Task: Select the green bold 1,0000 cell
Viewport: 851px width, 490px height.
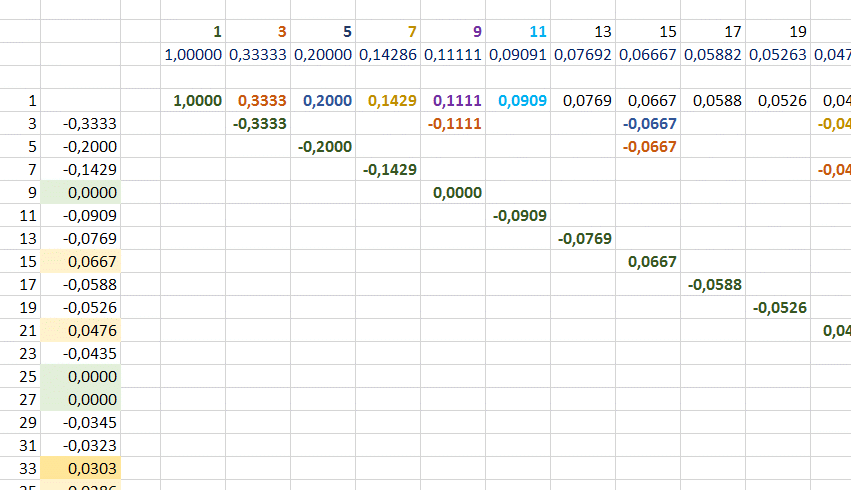Action: (x=193, y=100)
